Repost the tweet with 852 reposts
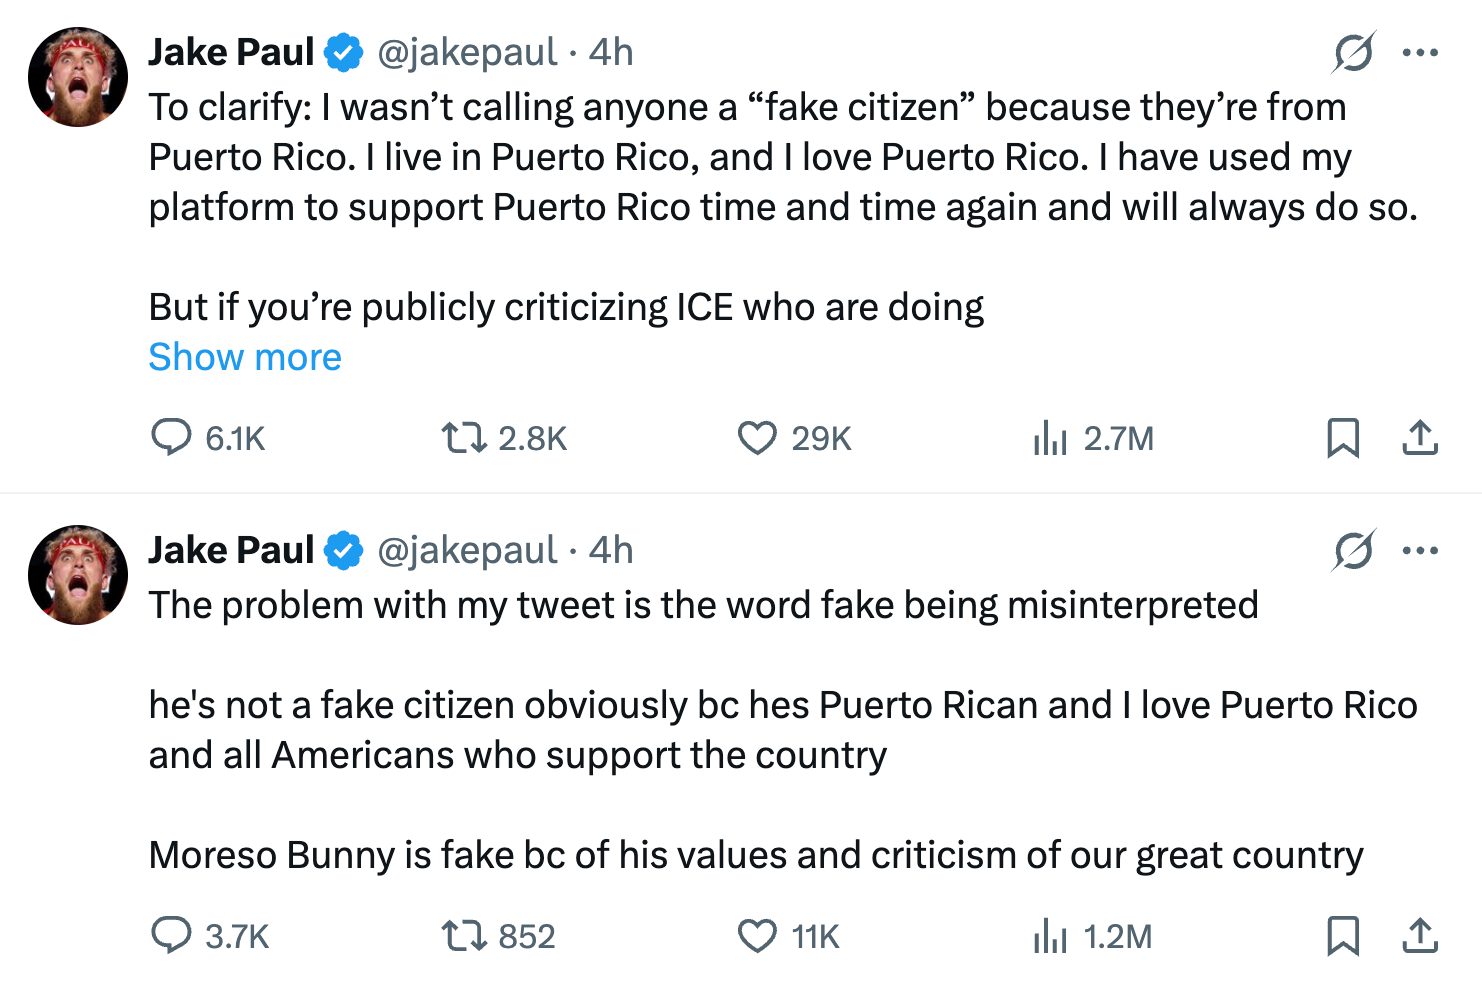This screenshot has height=982, width=1482. coord(464,936)
